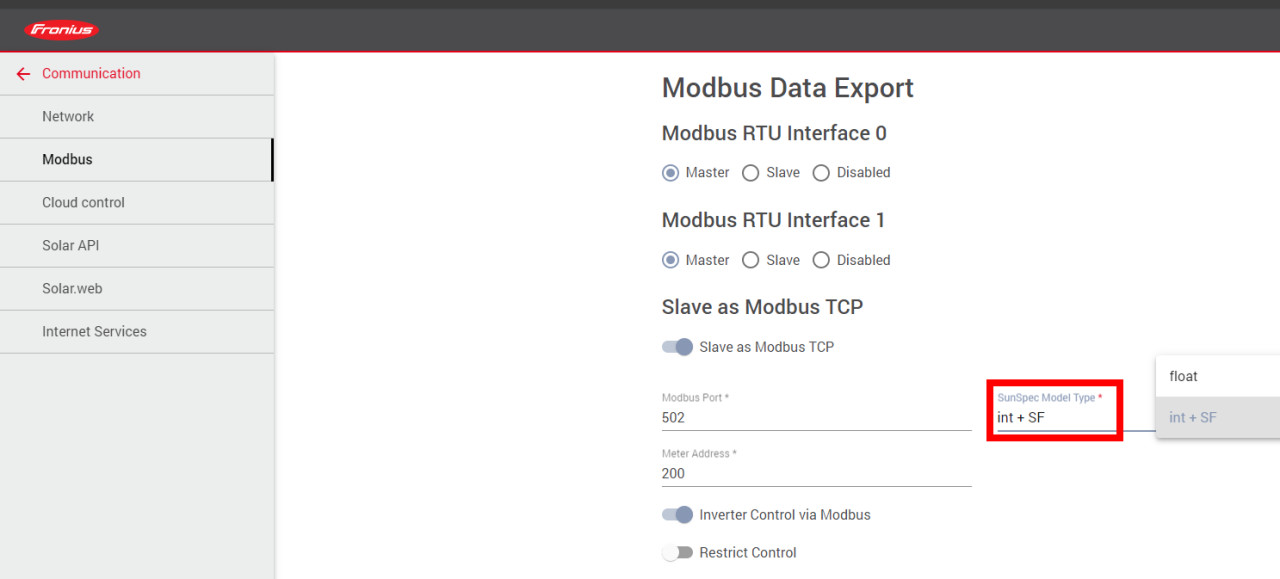Screen dimensions: 1280x579
Task: Select the Modbus menu item
Action: pos(67,160)
